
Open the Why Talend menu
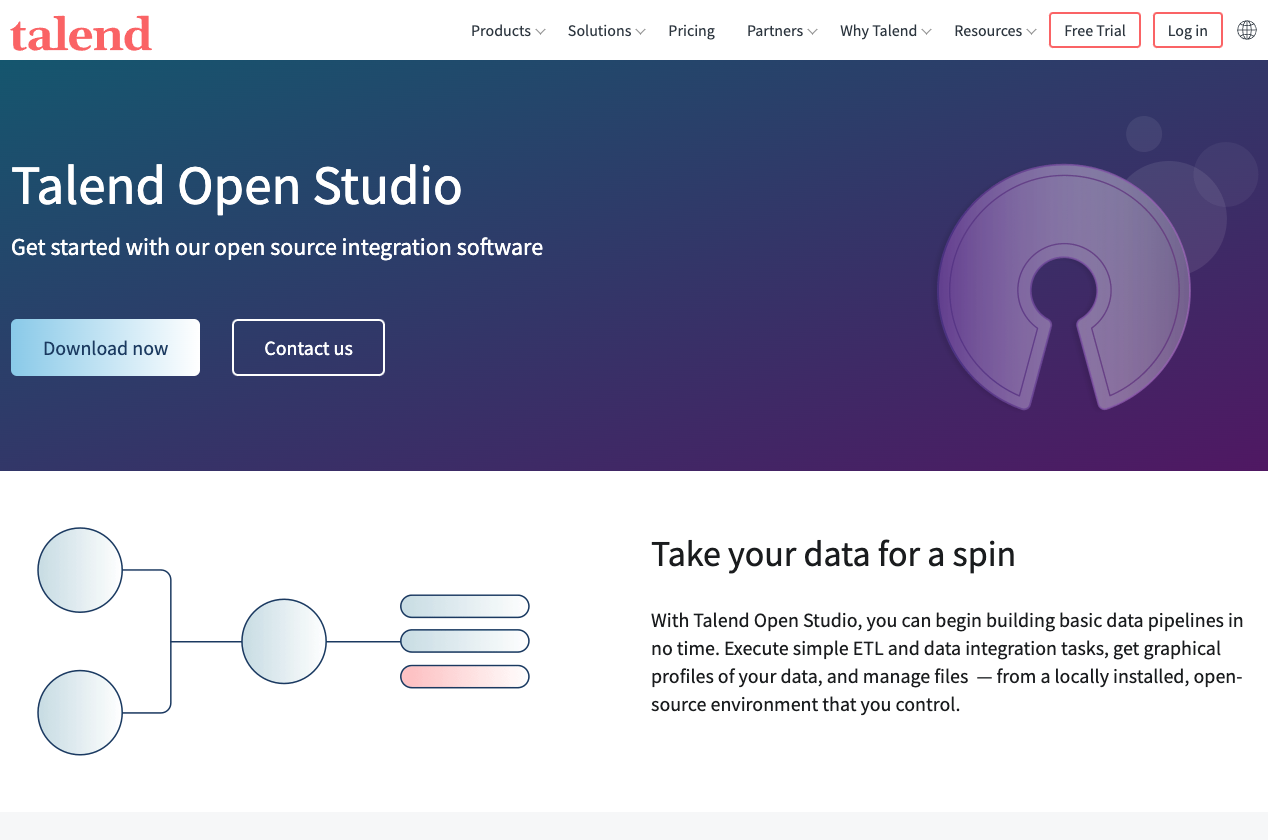878,31
